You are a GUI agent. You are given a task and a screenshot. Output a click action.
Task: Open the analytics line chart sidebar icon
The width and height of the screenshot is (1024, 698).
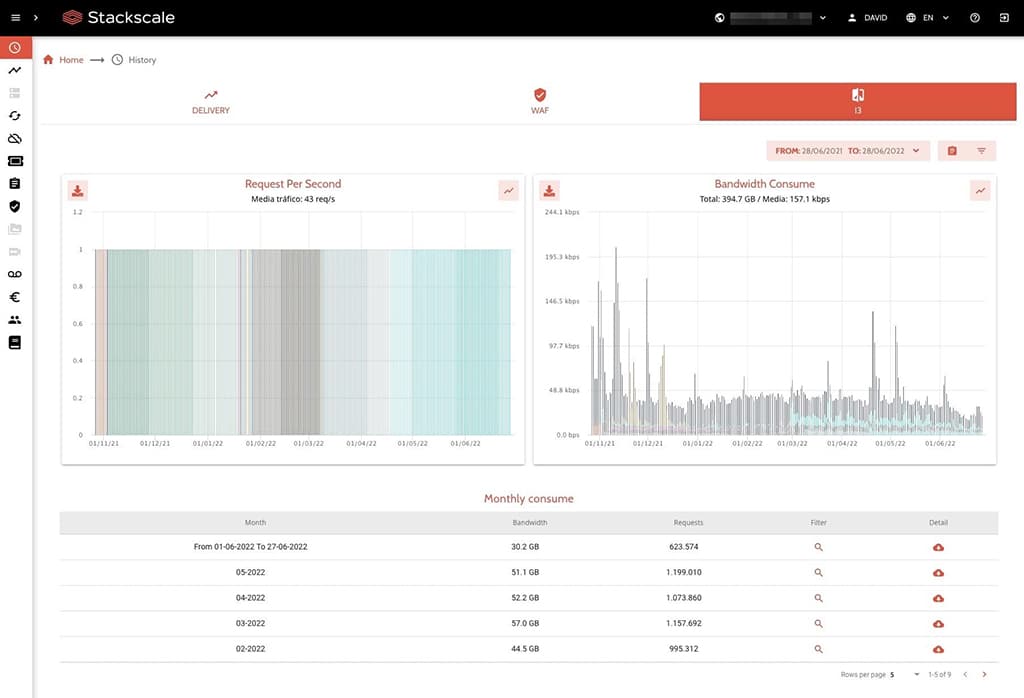tap(15, 71)
